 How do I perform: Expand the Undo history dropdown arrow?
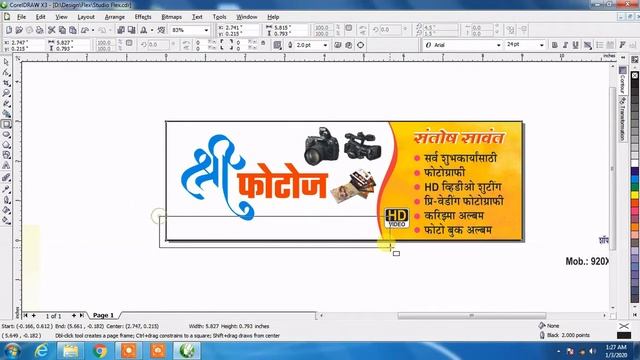point(93,30)
